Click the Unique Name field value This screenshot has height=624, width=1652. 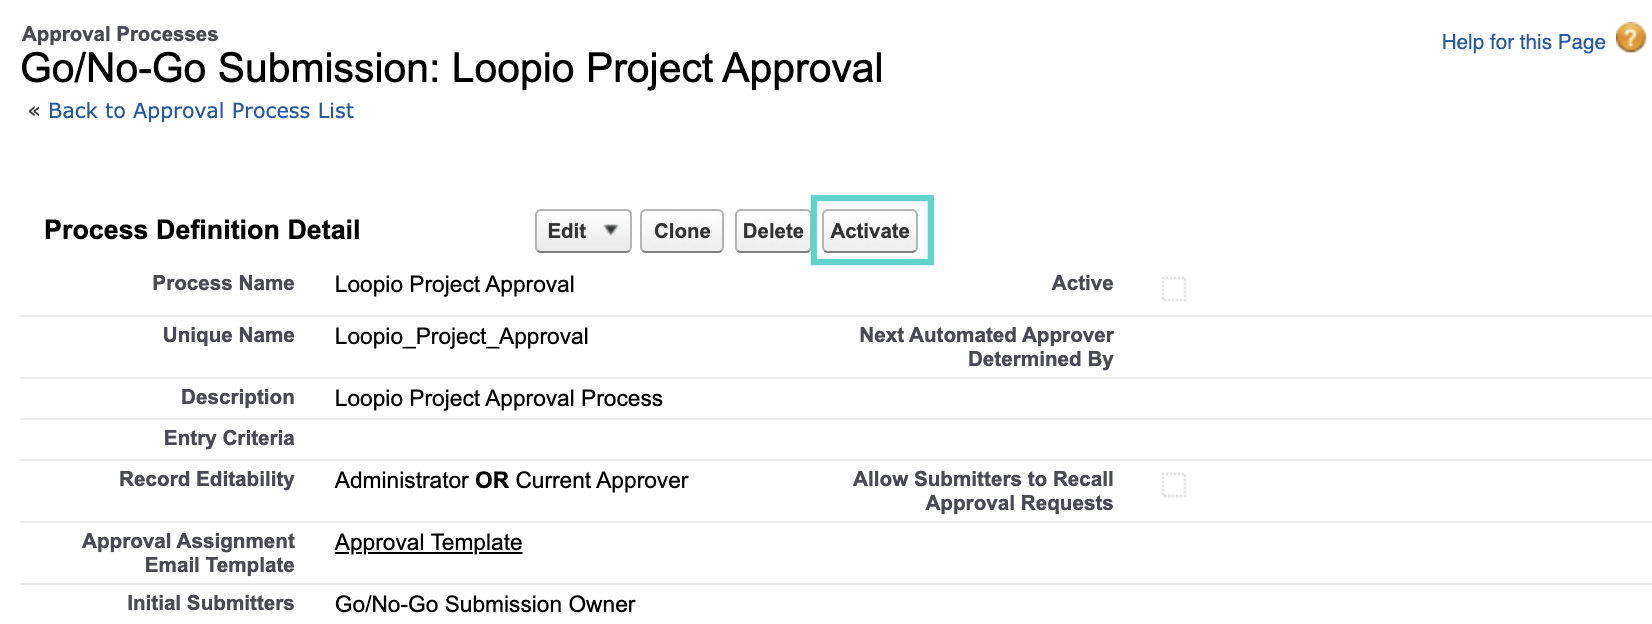pyautogui.click(x=461, y=336)
